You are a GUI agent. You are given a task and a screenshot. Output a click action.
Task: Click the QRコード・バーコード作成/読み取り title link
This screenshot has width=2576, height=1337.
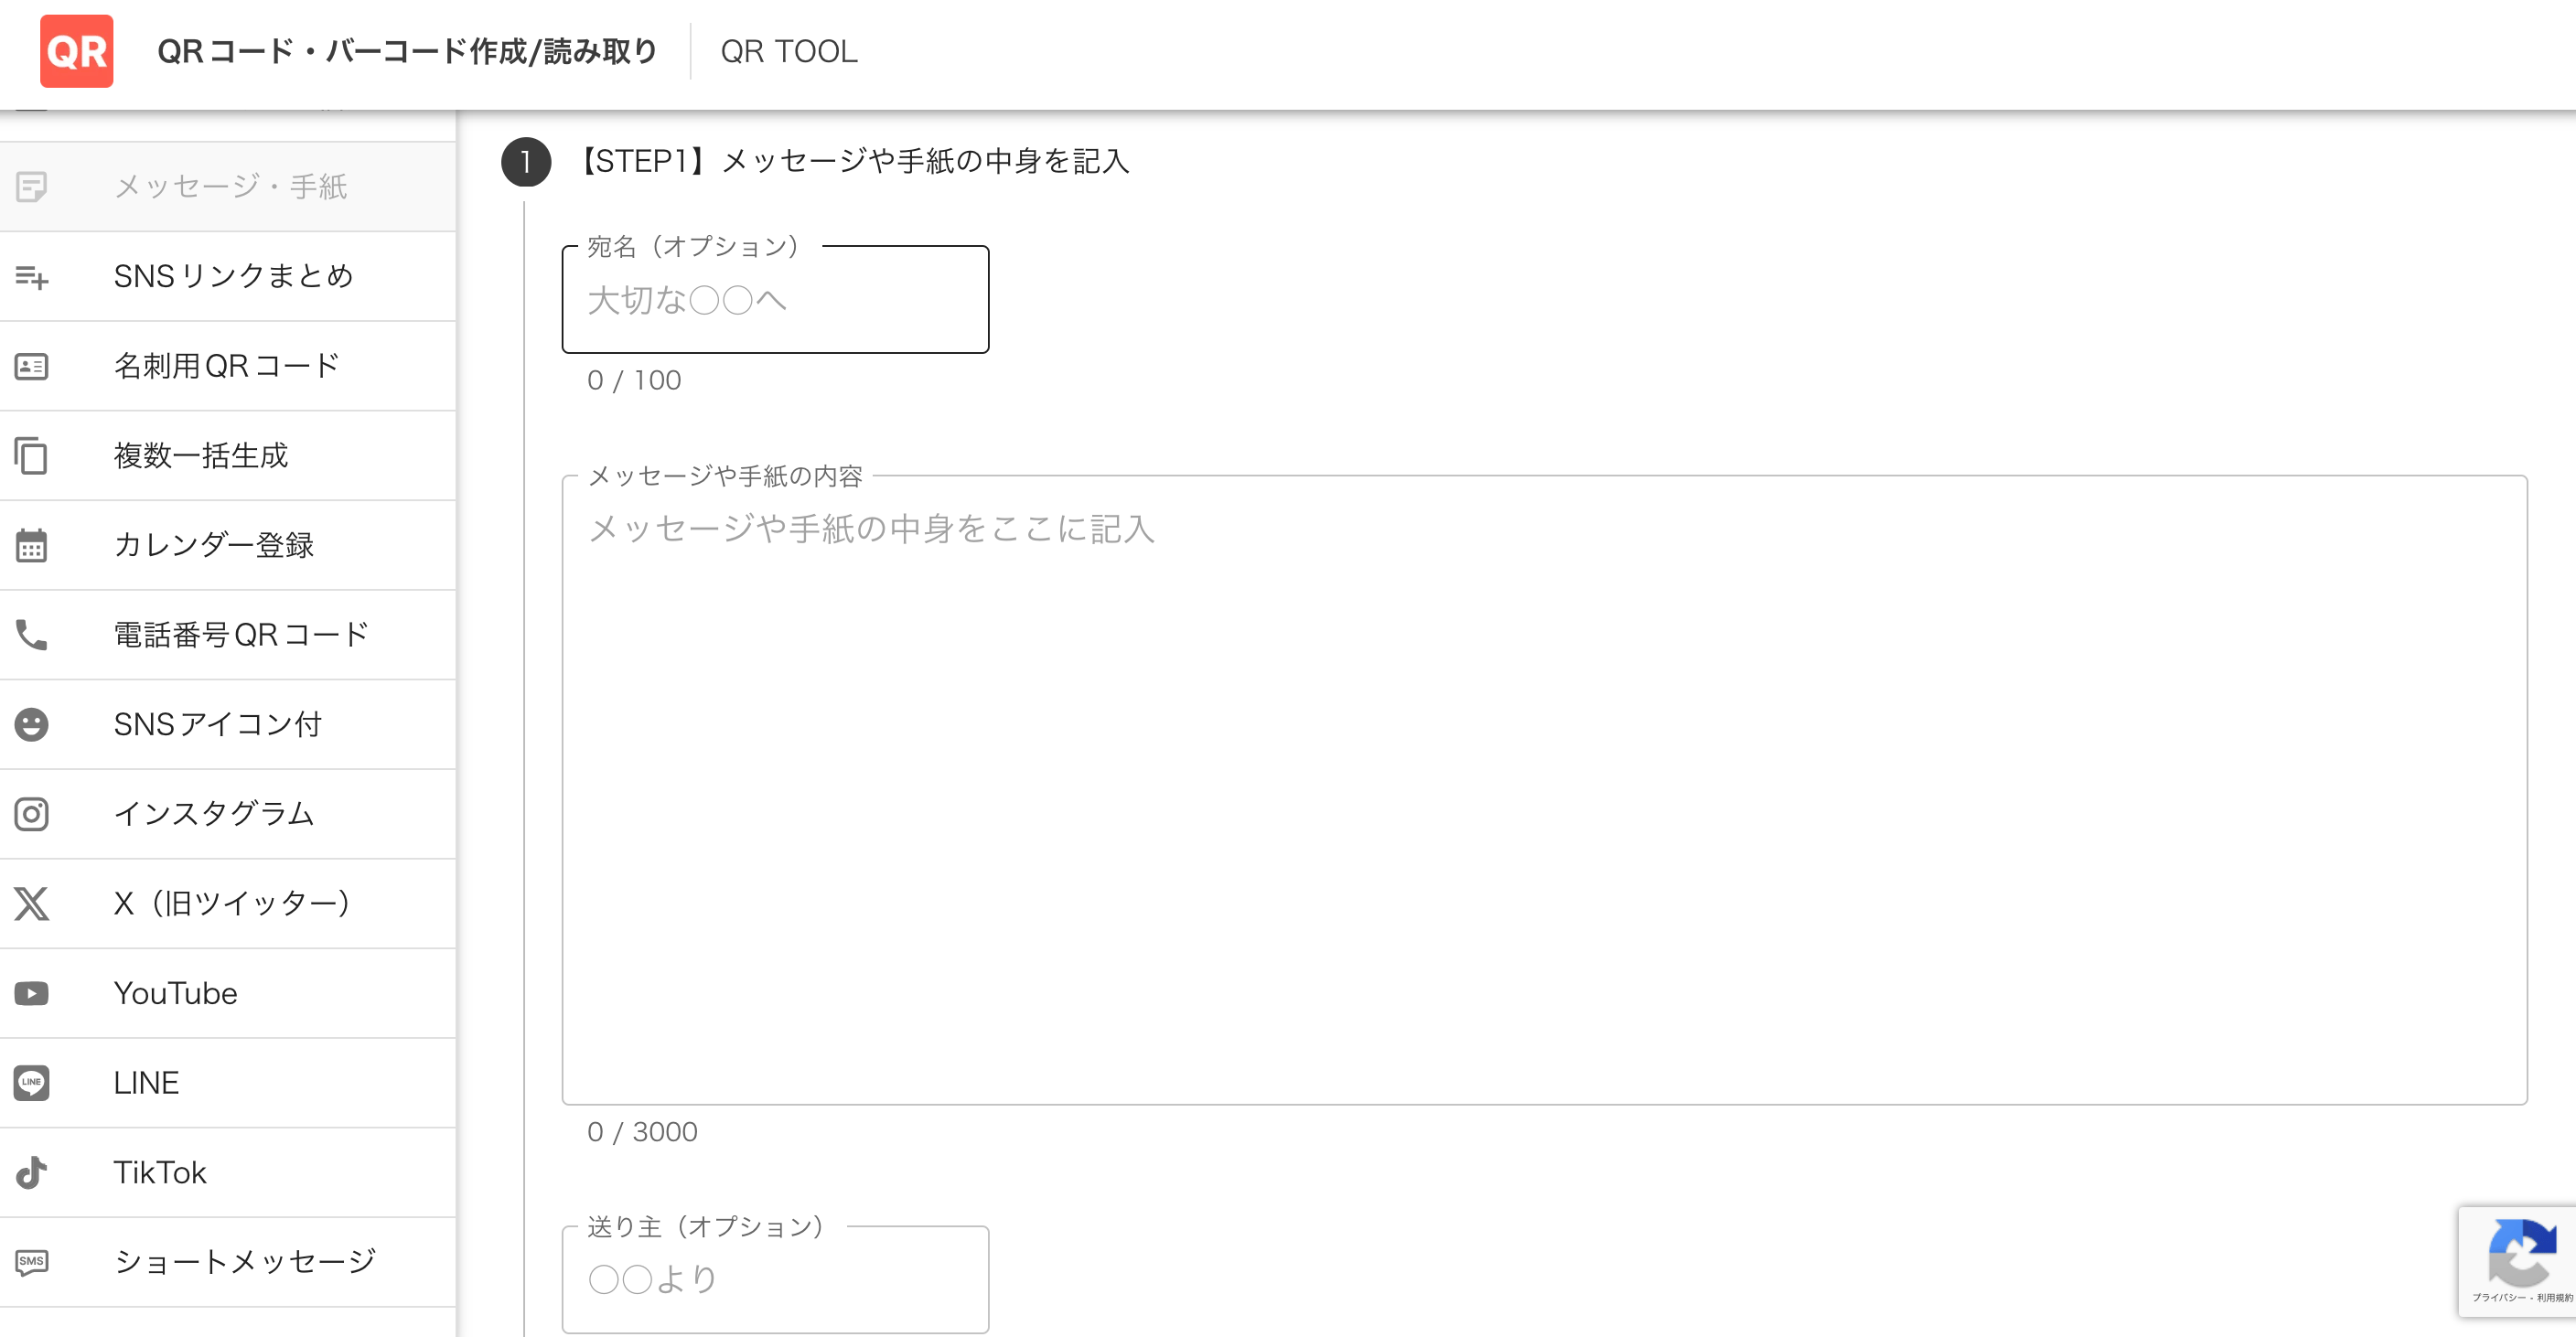(406, 50)
